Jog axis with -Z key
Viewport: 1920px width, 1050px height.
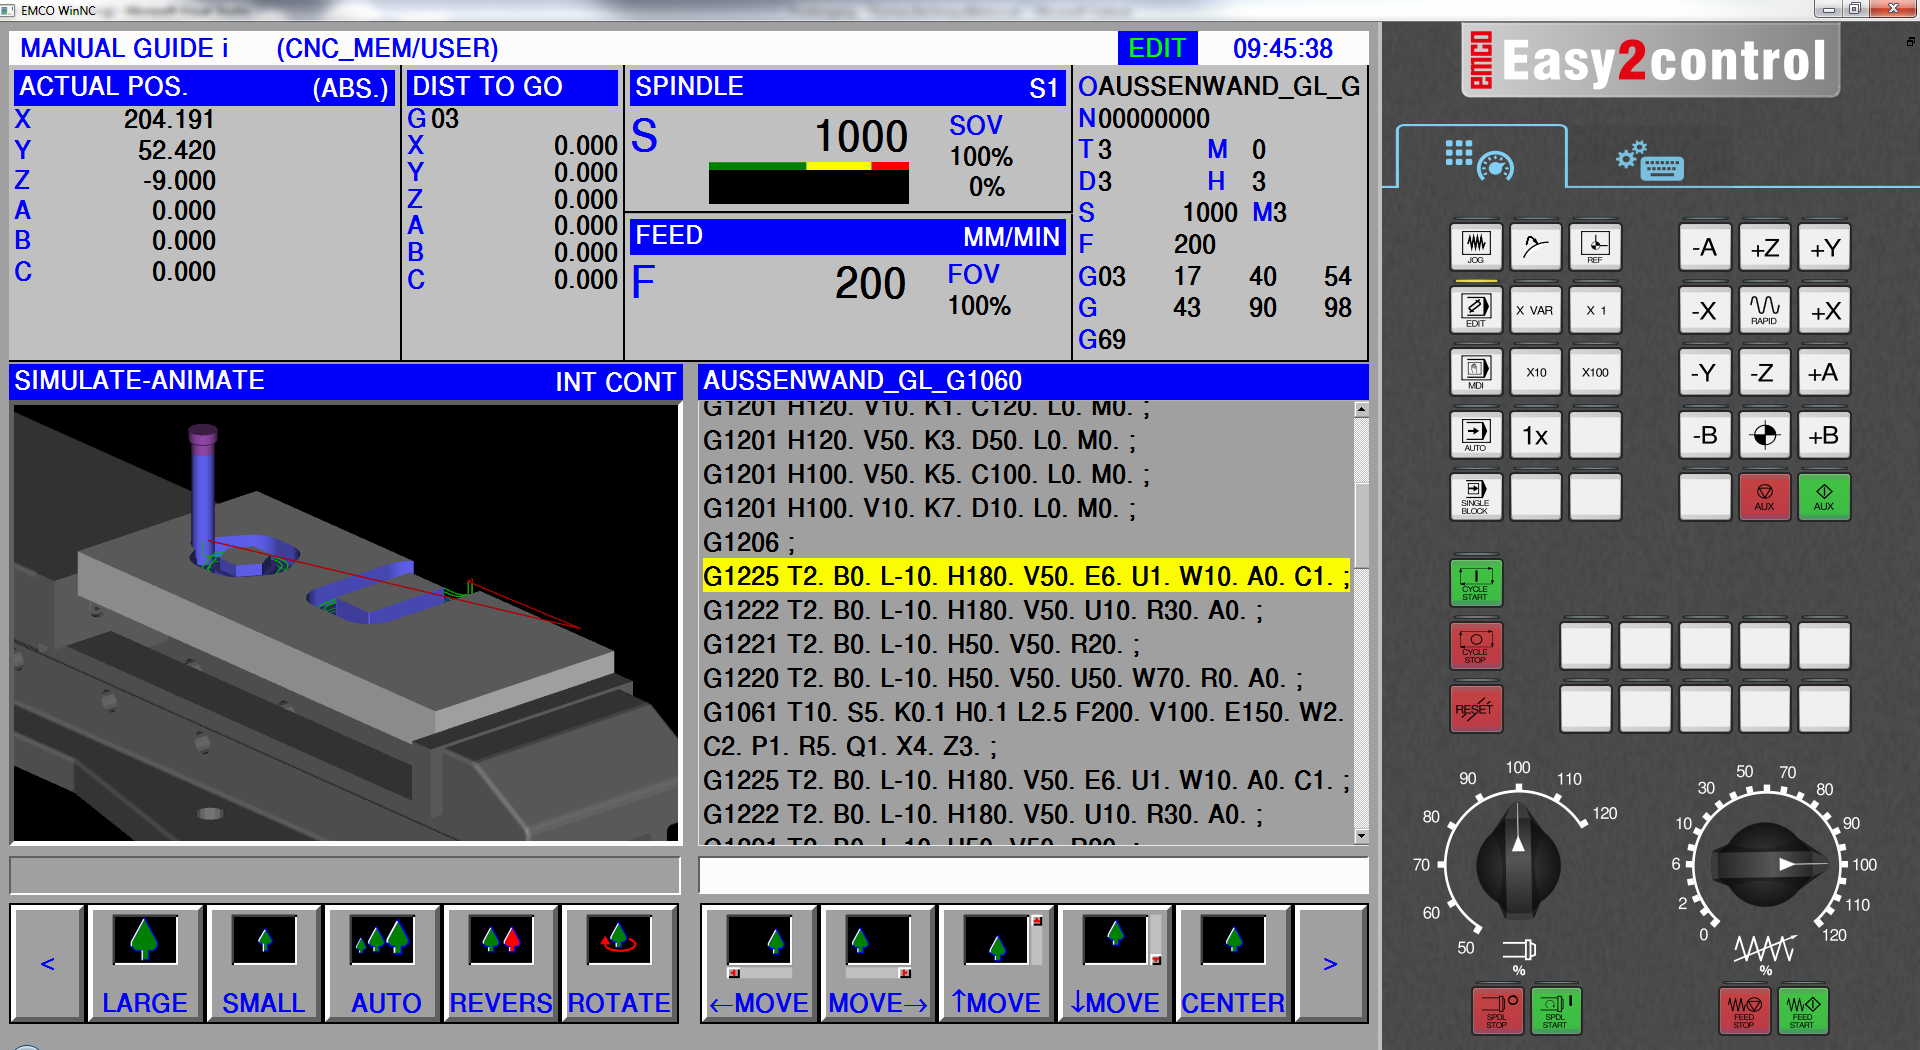click(1765, 372)
